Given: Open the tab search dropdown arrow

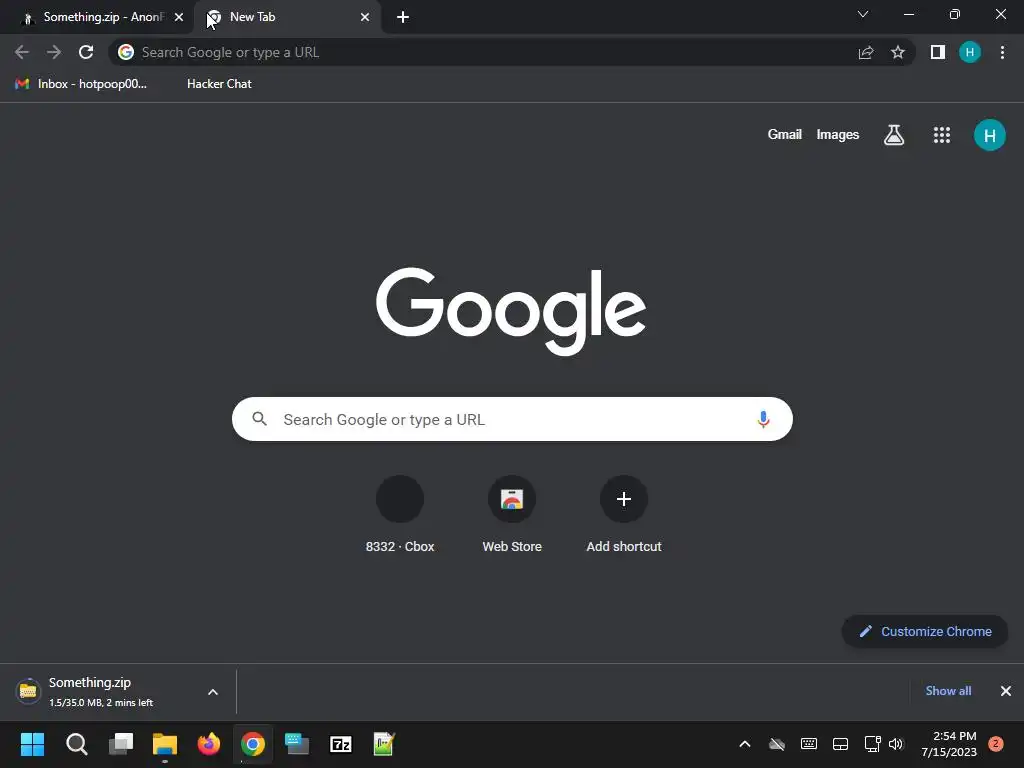Looking at the screenshot, I should tap(863, 14).
